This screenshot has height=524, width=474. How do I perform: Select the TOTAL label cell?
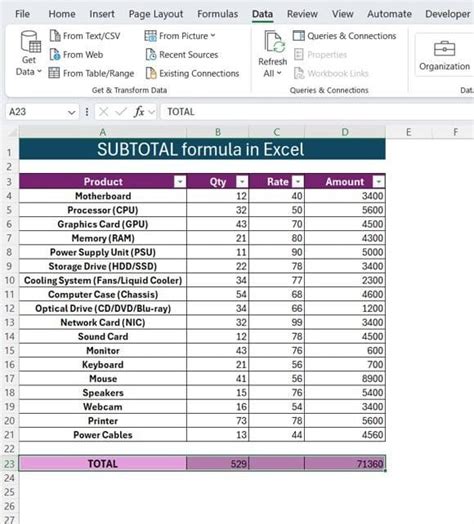pos(103,464)
